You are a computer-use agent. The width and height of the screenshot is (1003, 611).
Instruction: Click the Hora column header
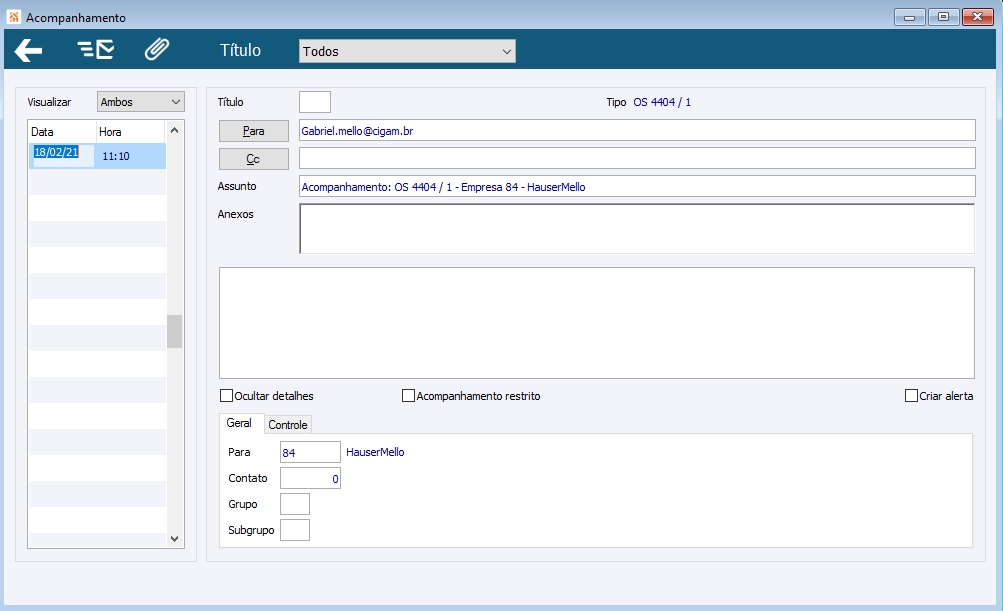130,132
